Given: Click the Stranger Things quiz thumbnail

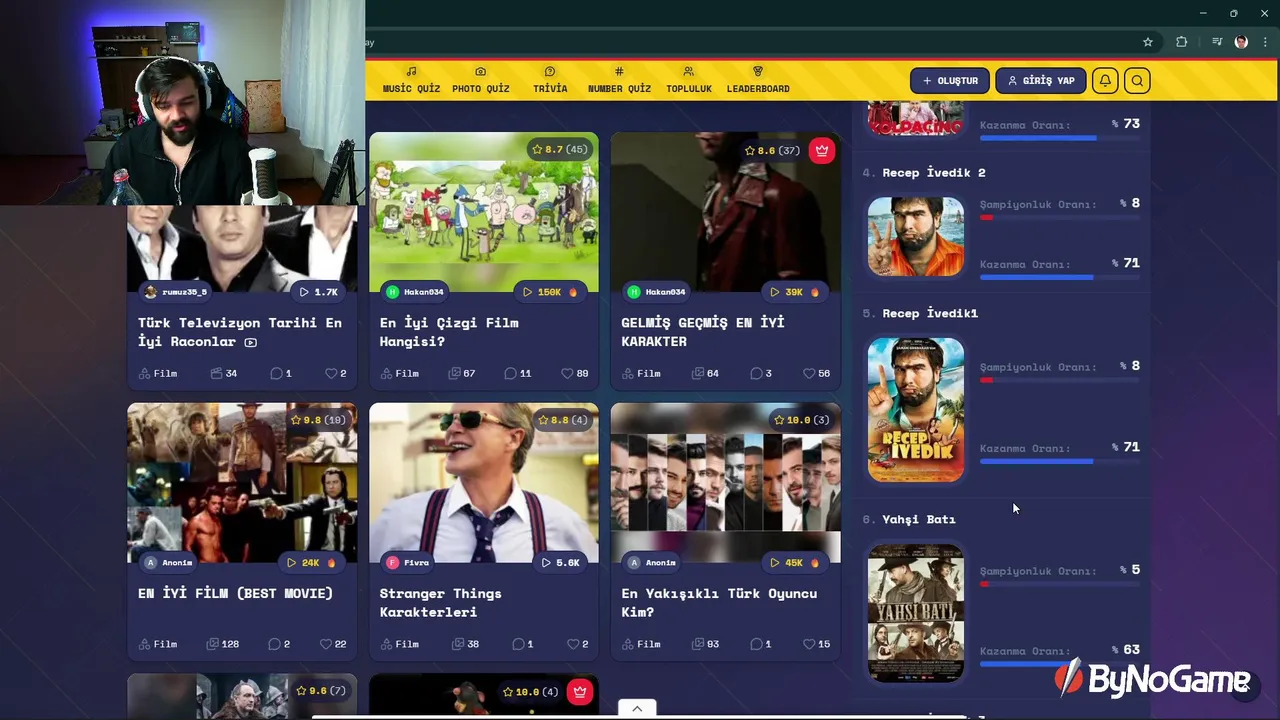Looking at the screenshot, I should (x=484, y=483).
